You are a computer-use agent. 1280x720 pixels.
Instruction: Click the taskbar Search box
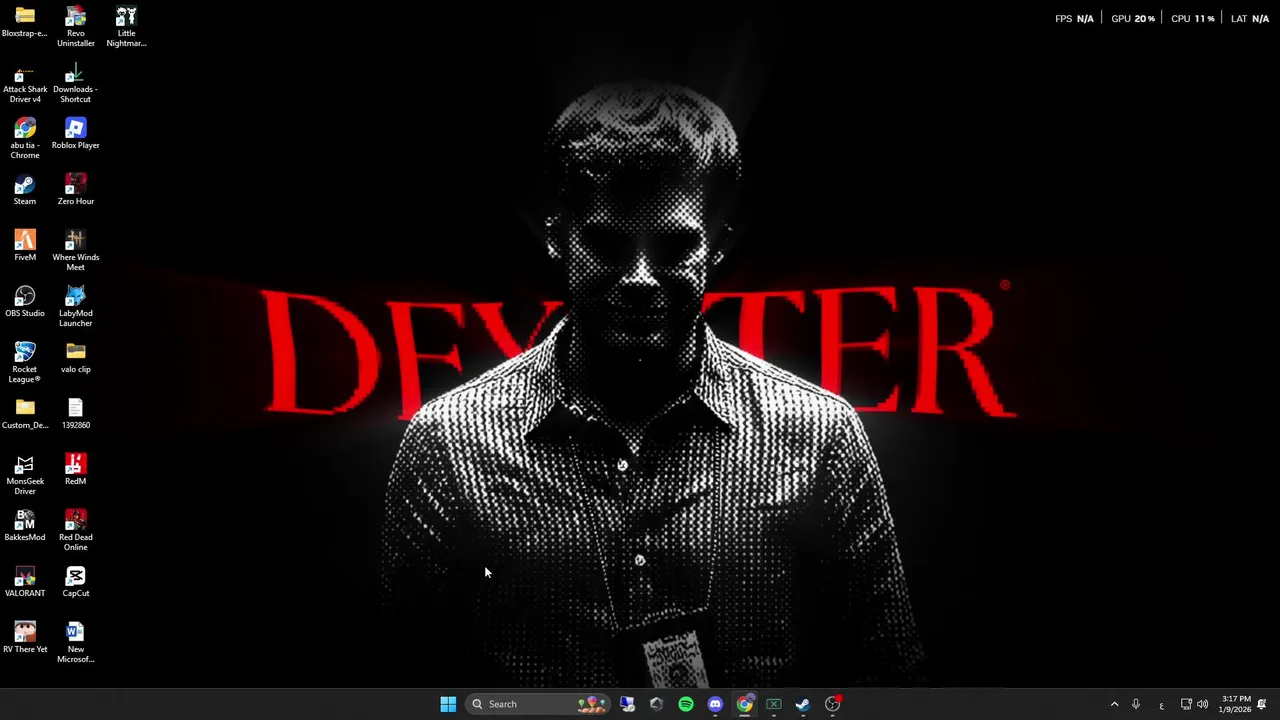(x=539, y=704)
